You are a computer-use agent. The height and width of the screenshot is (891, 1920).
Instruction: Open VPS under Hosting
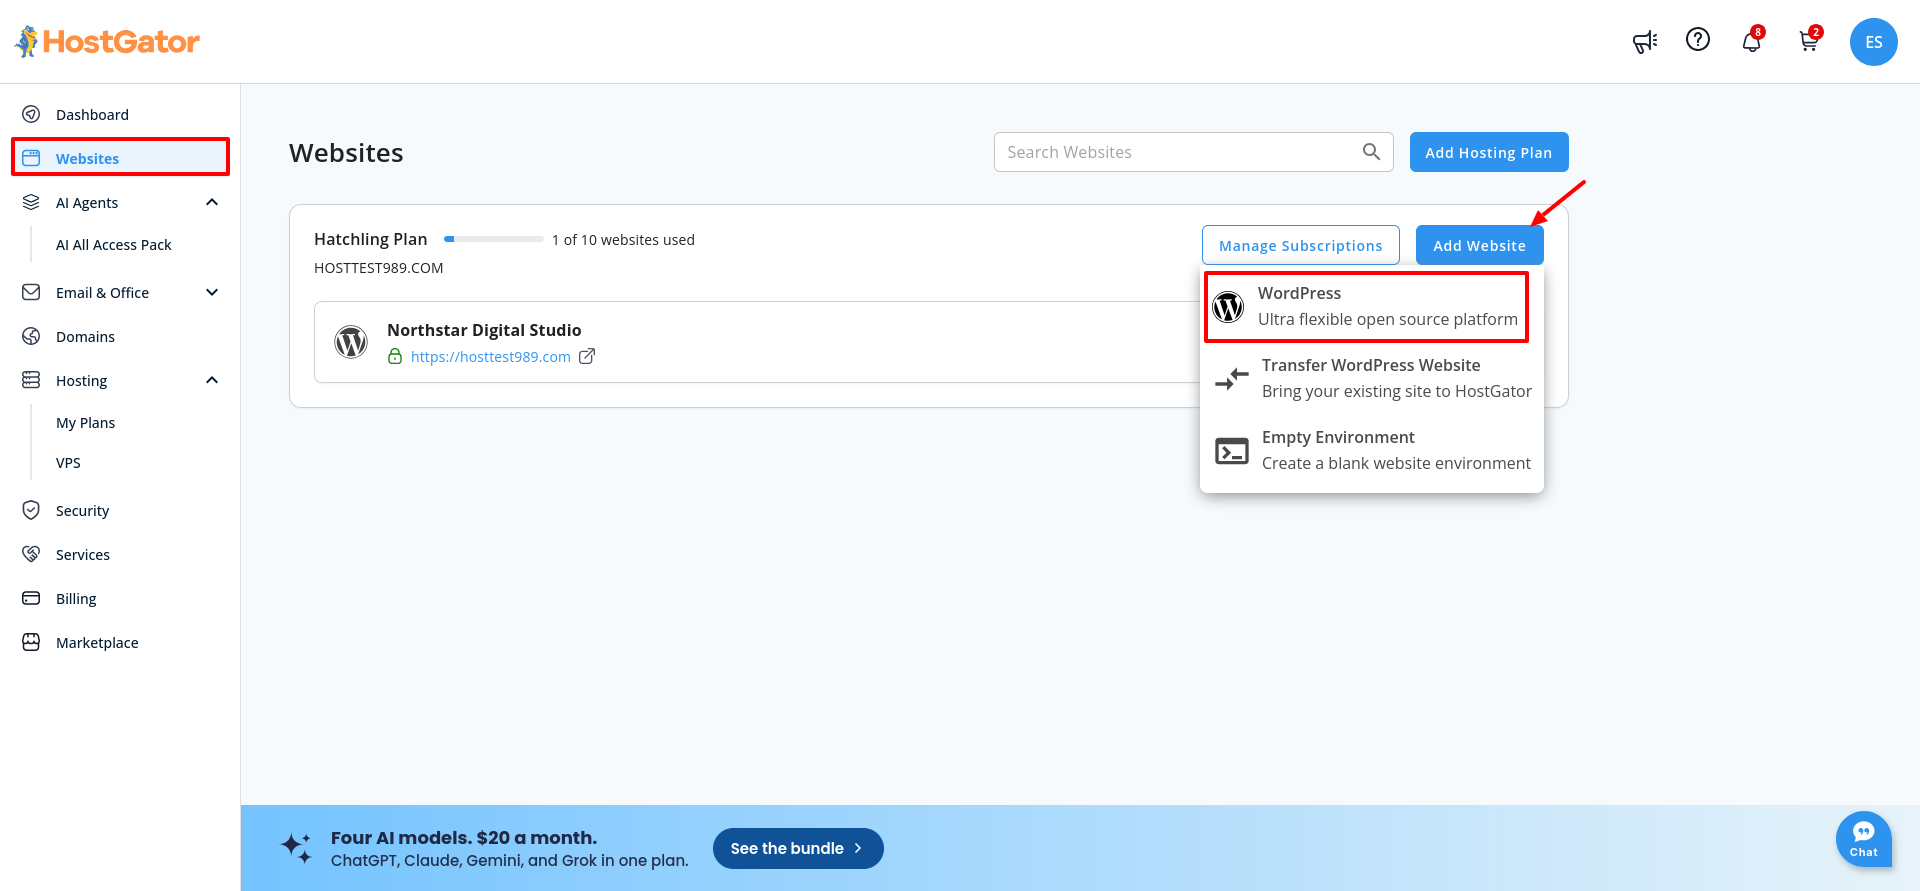[x=68, y=463]
